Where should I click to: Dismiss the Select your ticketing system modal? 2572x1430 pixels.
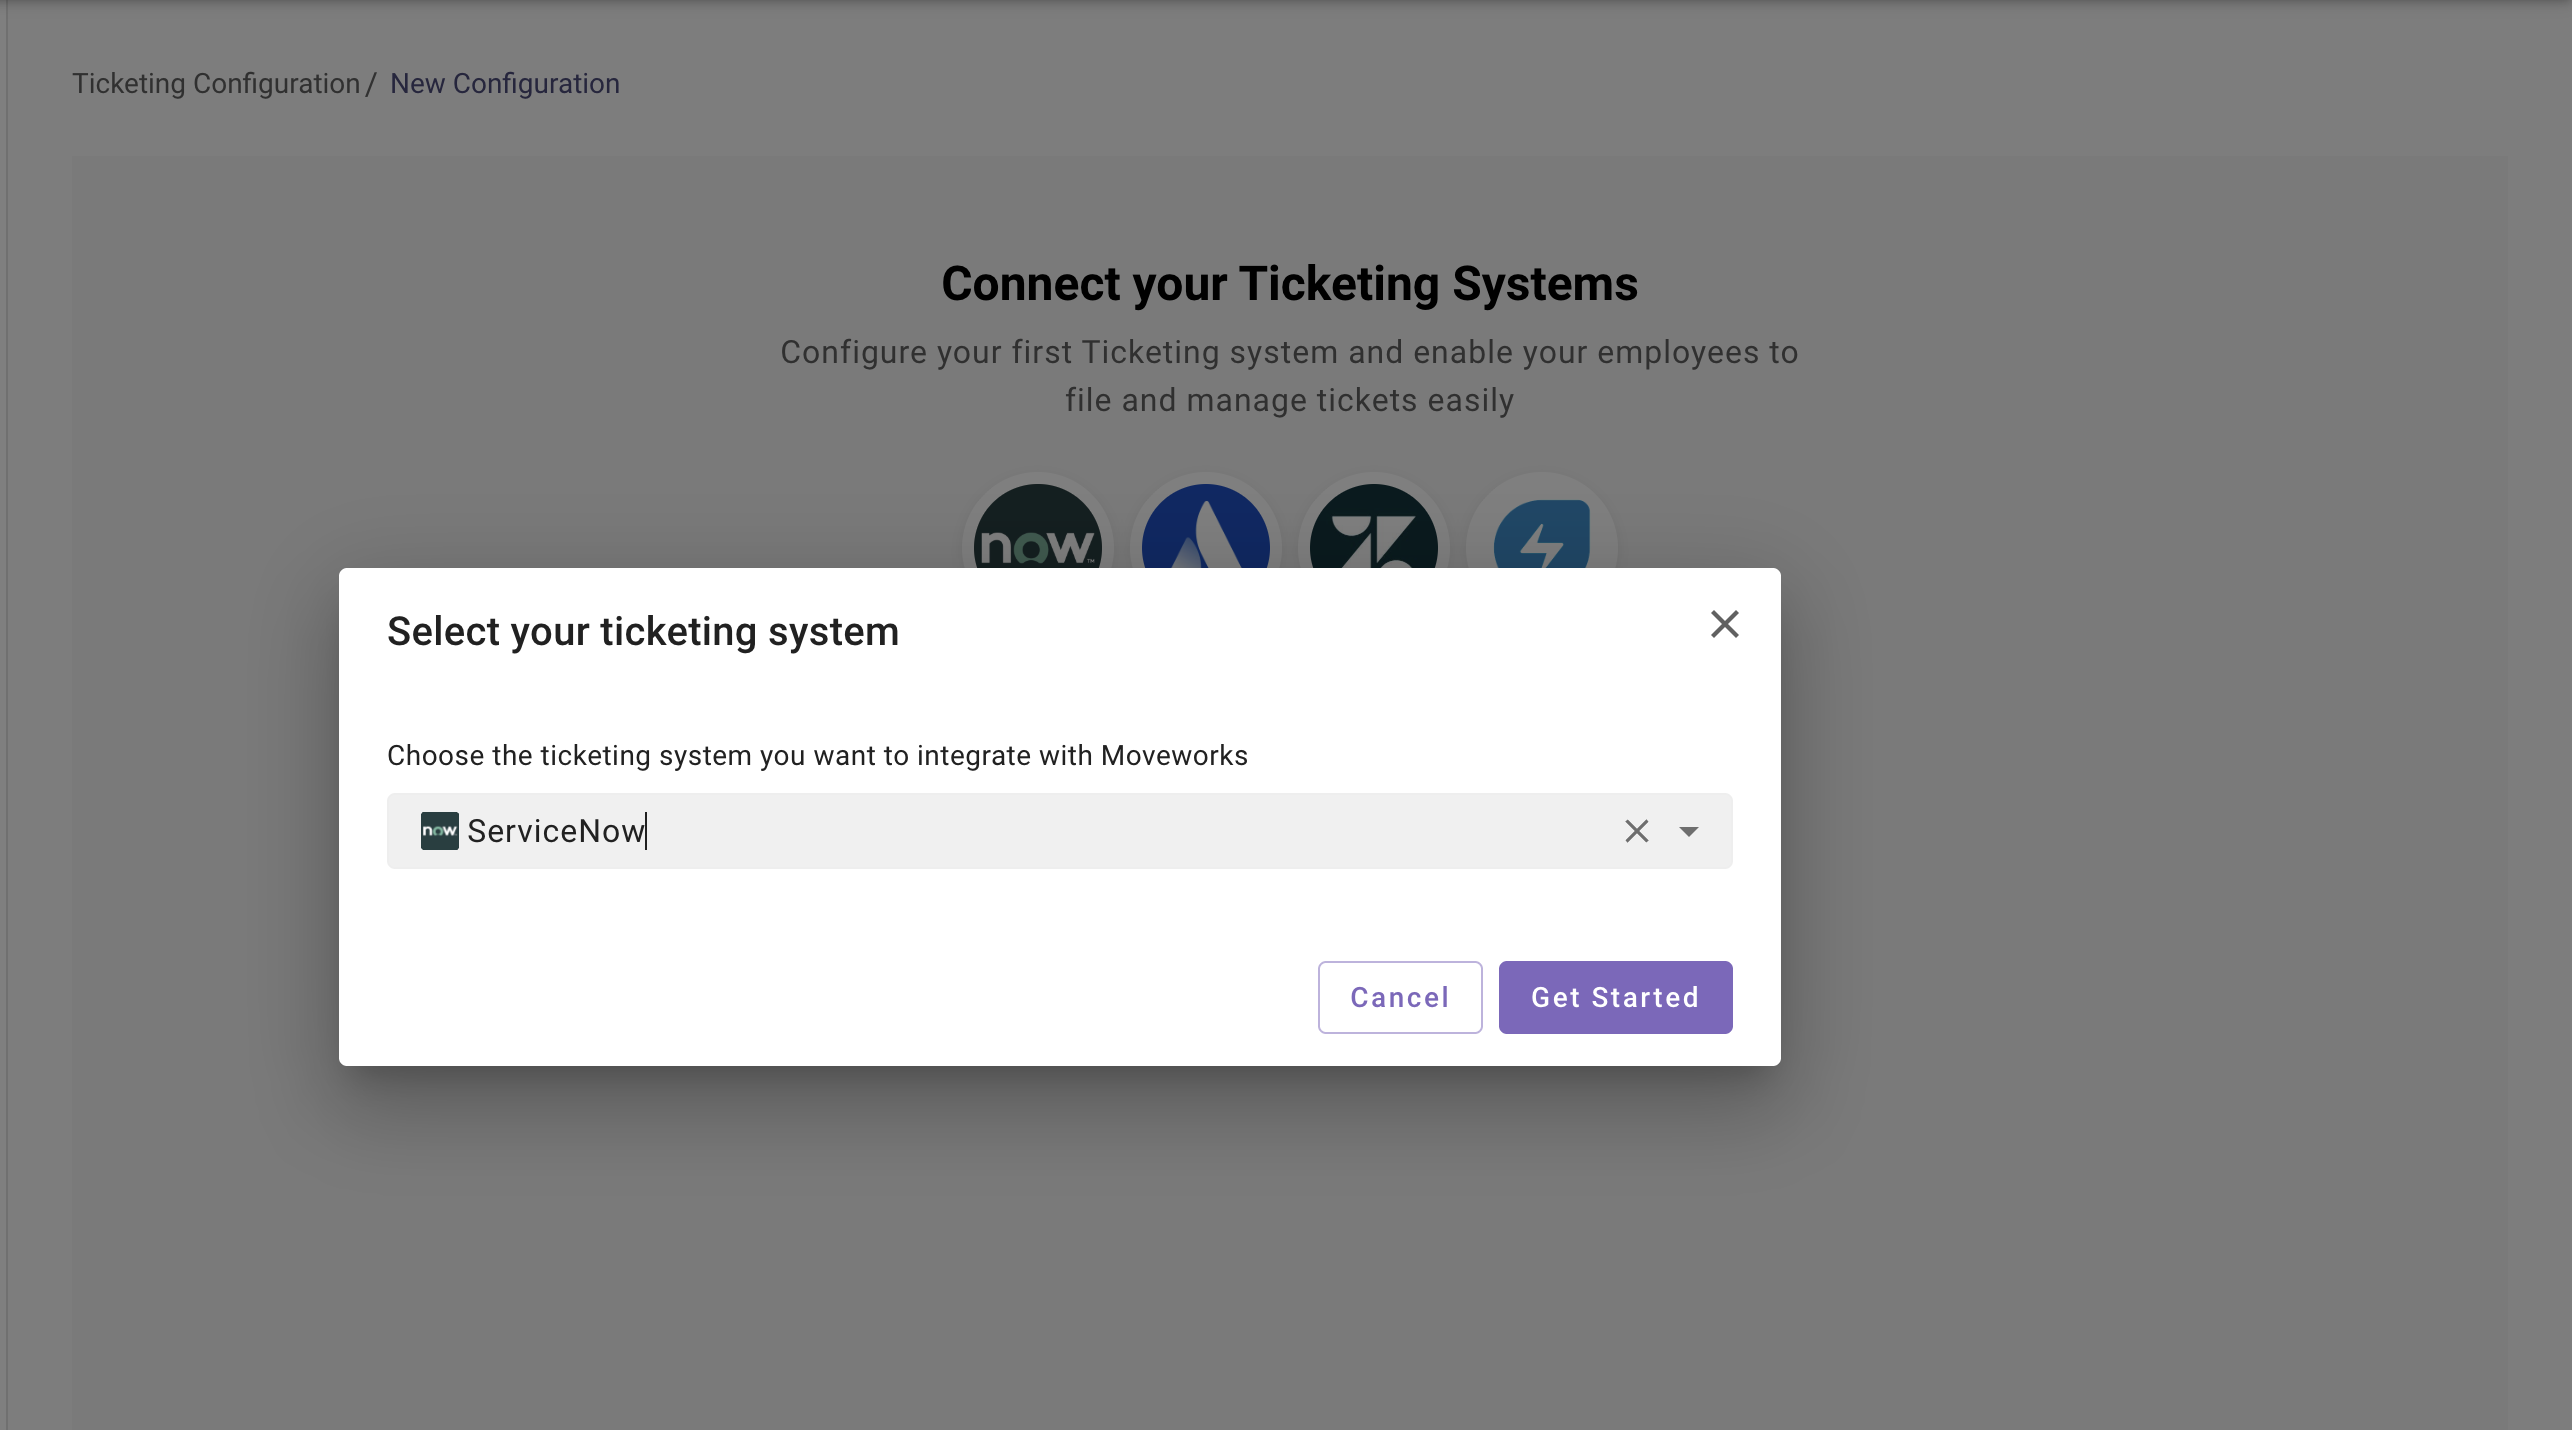point(1724,624)
